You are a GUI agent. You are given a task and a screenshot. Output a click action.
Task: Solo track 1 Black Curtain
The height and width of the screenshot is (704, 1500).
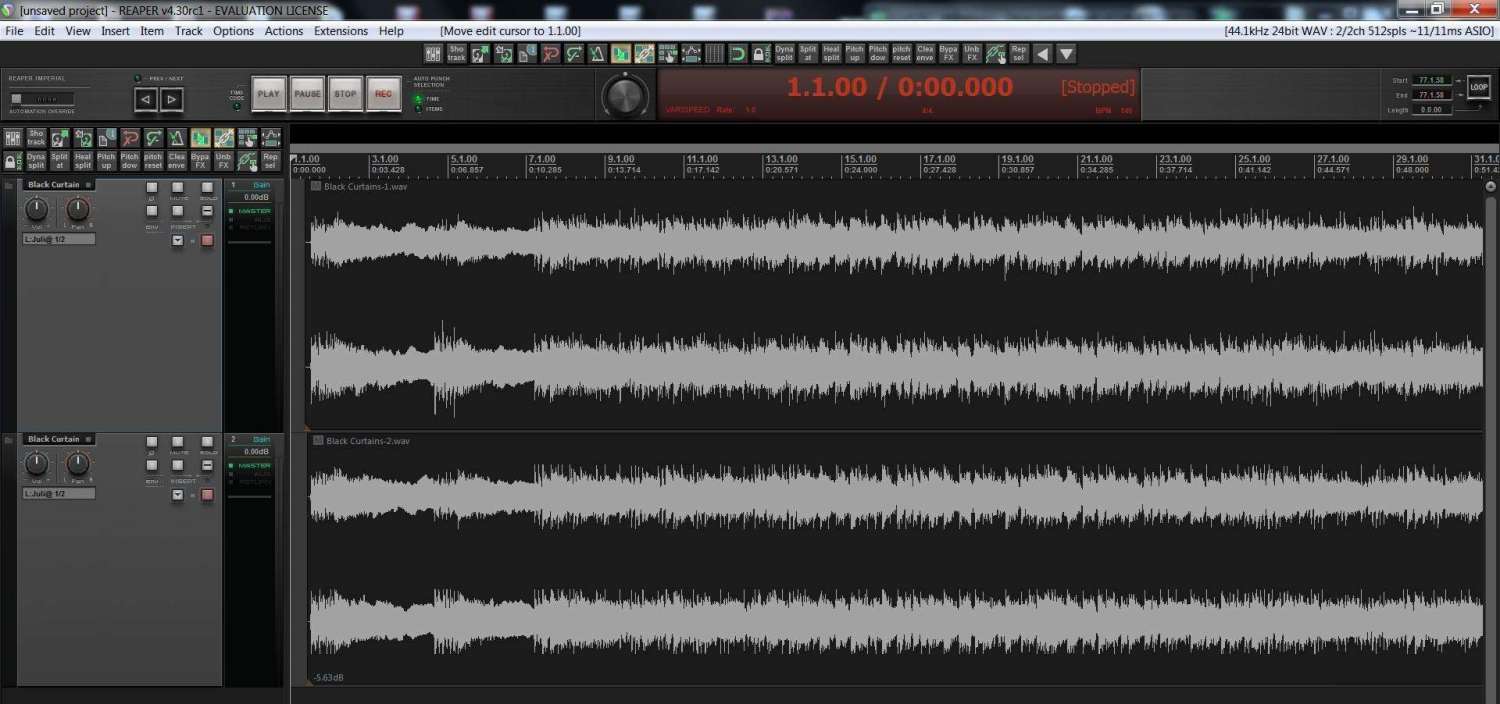(207, 187)
